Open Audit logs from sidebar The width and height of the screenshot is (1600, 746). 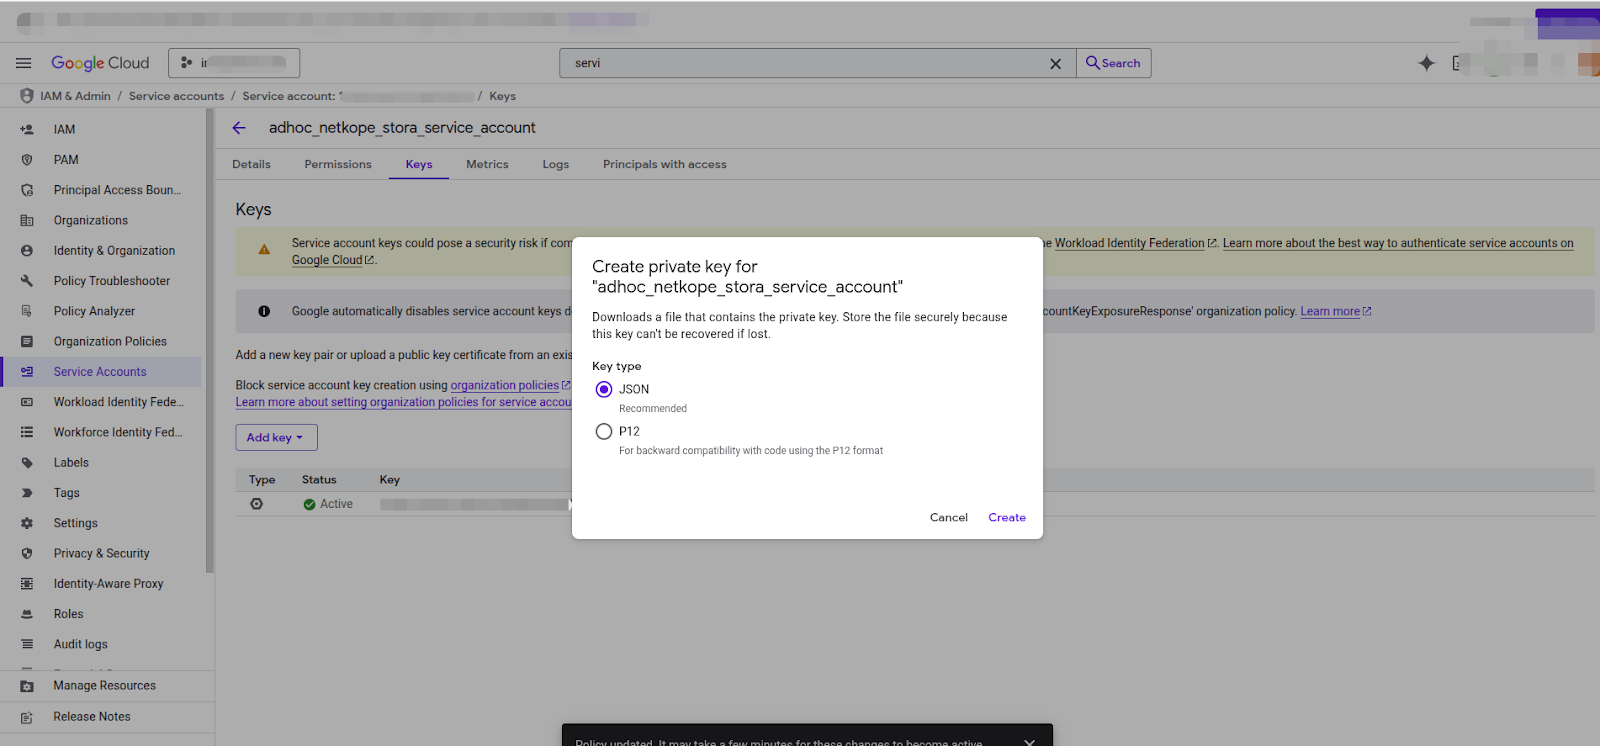pyautogui.click(x=80, y=644)
